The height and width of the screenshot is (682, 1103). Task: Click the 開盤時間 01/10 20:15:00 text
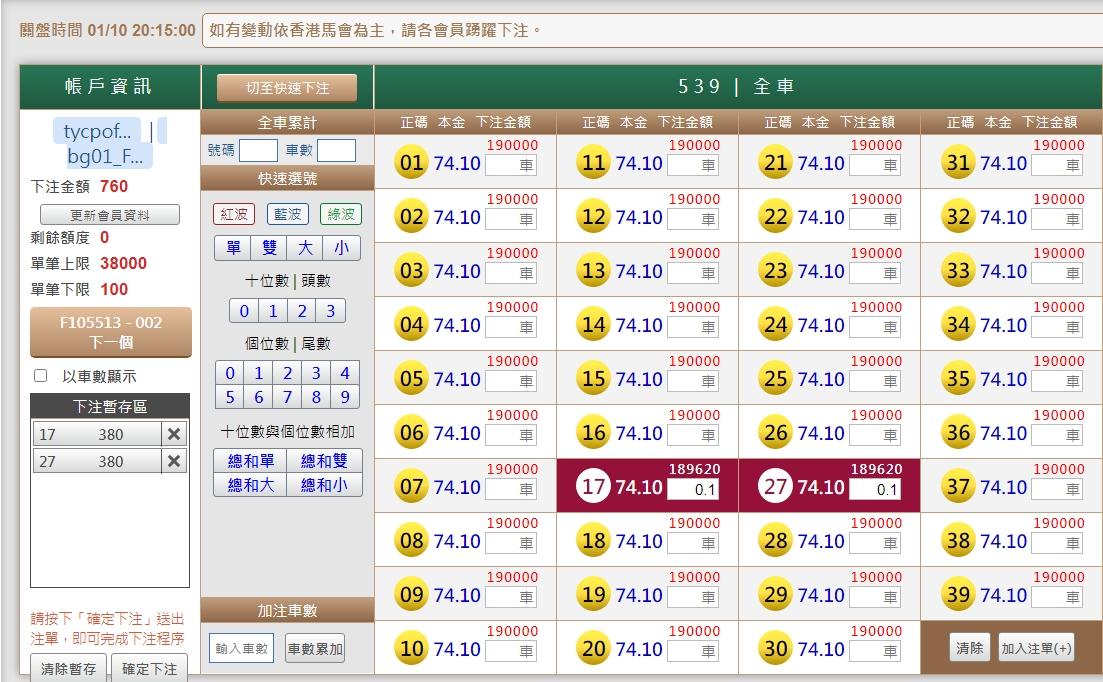108,30
